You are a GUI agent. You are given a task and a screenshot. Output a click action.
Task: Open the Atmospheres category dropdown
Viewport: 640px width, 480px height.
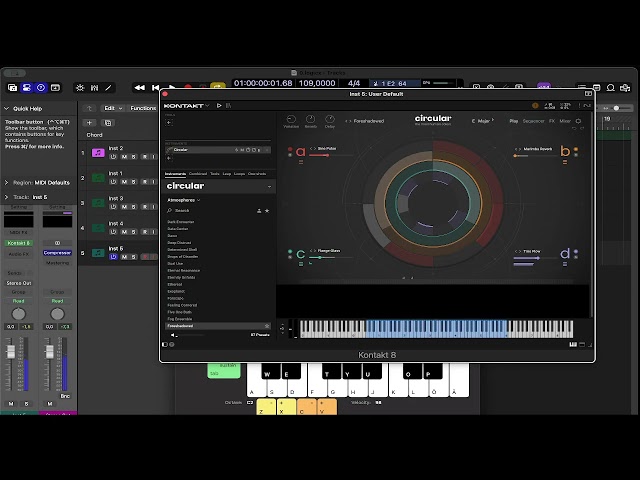tap(184, 200)
